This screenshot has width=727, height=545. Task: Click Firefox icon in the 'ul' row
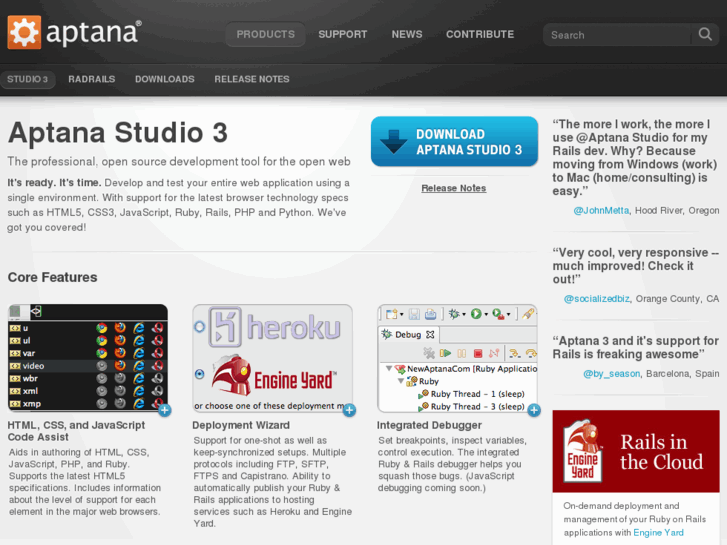(120, 340)
